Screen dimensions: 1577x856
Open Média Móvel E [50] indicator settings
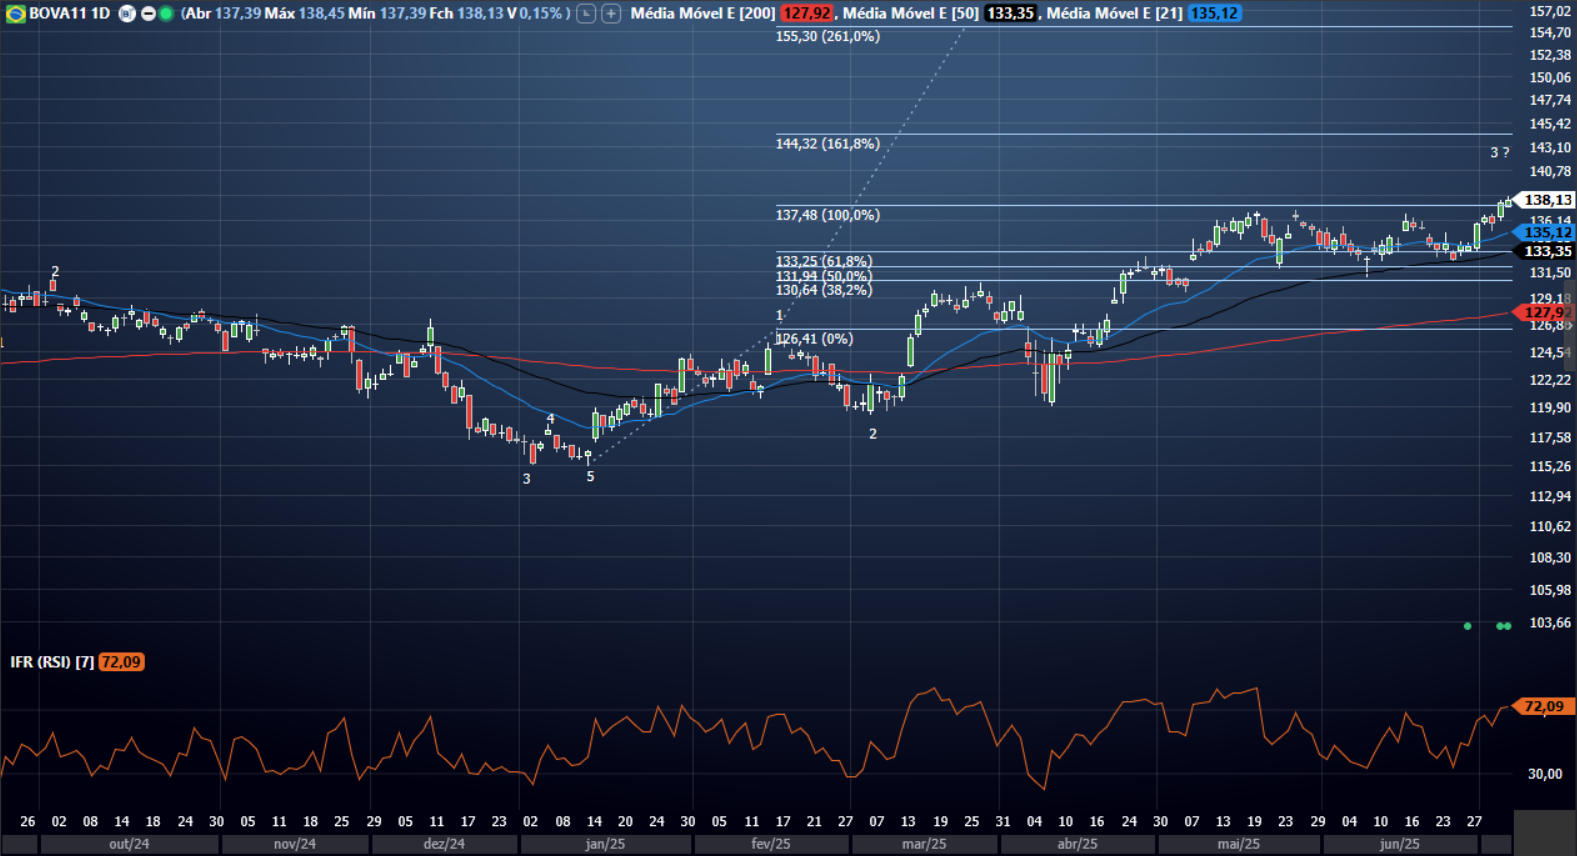pos(910,14)
